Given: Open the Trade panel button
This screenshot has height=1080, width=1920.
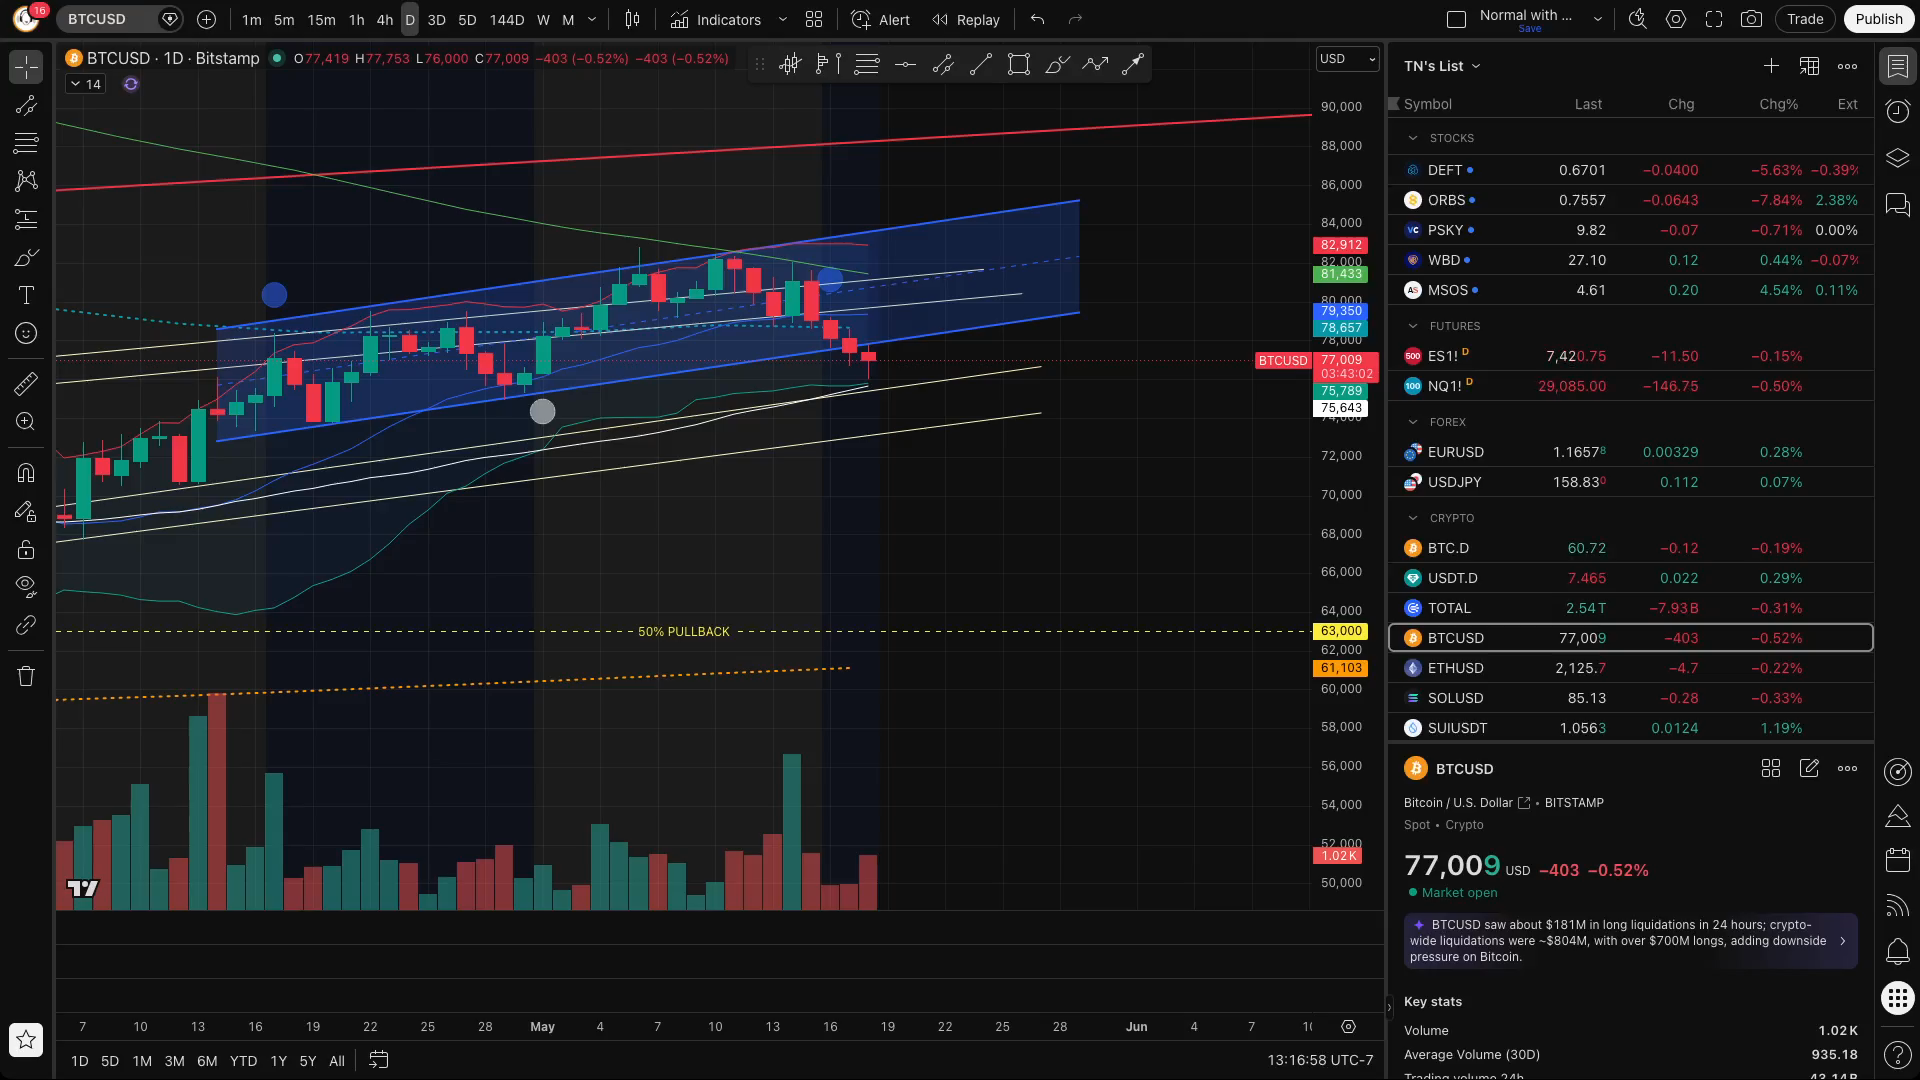Looking at the screenshot, I should coord(1805,19).
